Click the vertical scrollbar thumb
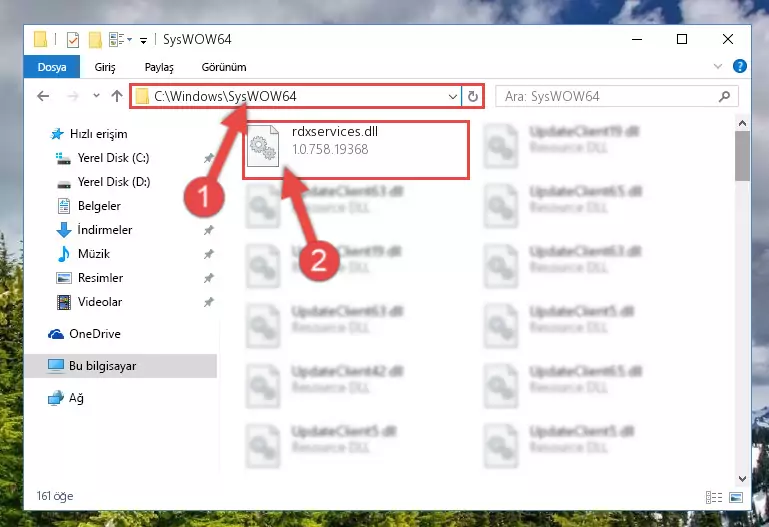Viewport: 769px width, 527px height. [x=742, y=156]
